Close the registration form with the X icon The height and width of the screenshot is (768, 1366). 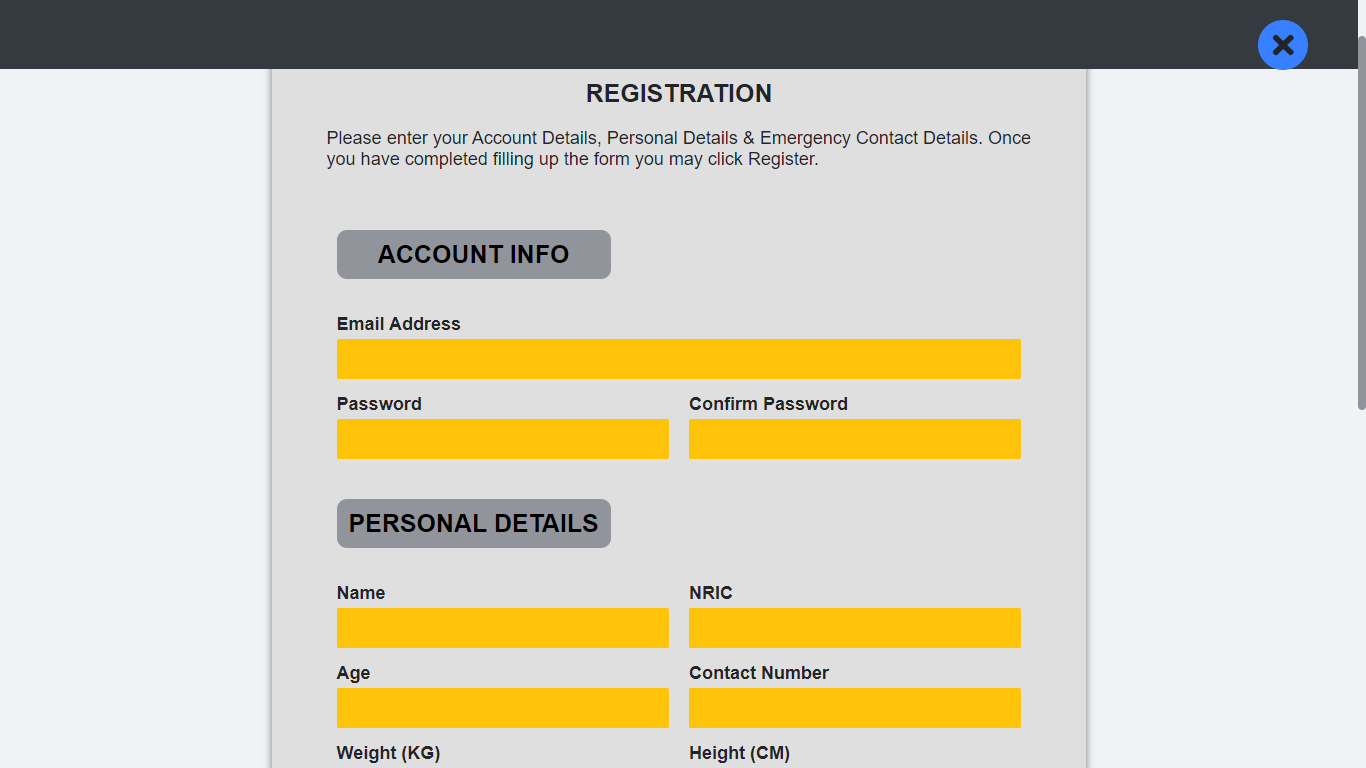click(x=1282, y=45)
